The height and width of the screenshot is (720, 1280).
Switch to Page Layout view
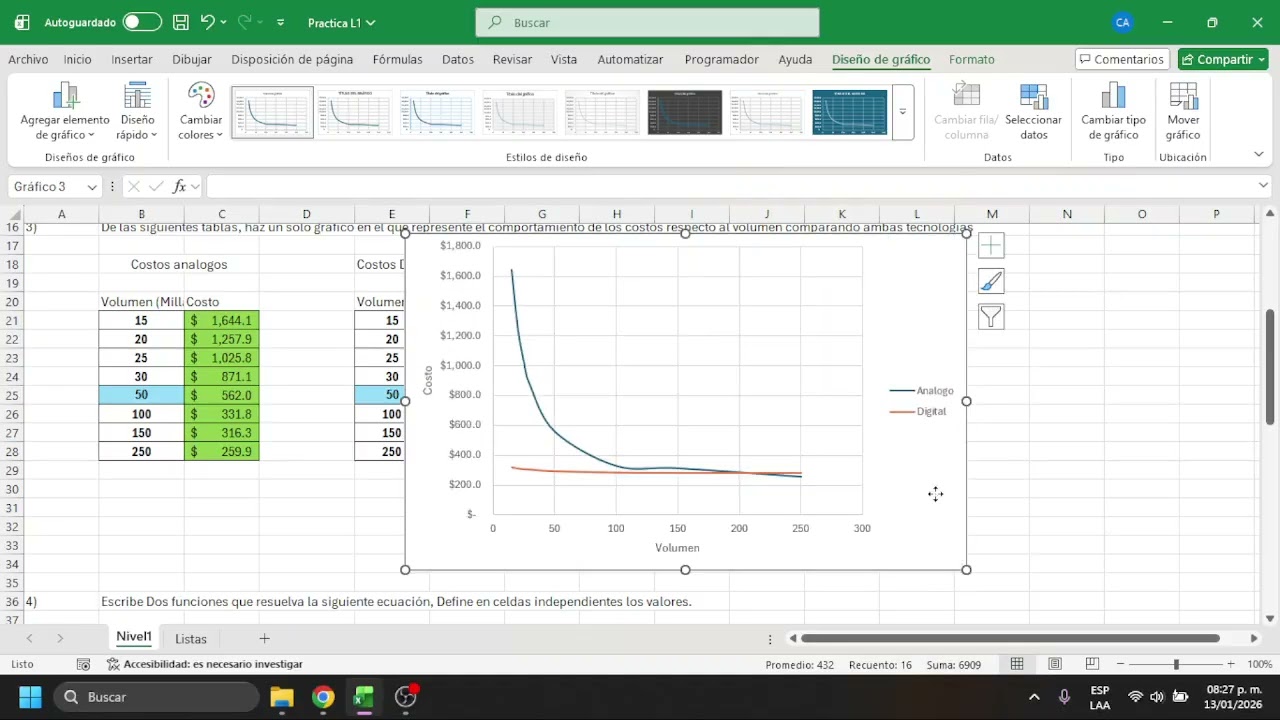click(1055, 664)
